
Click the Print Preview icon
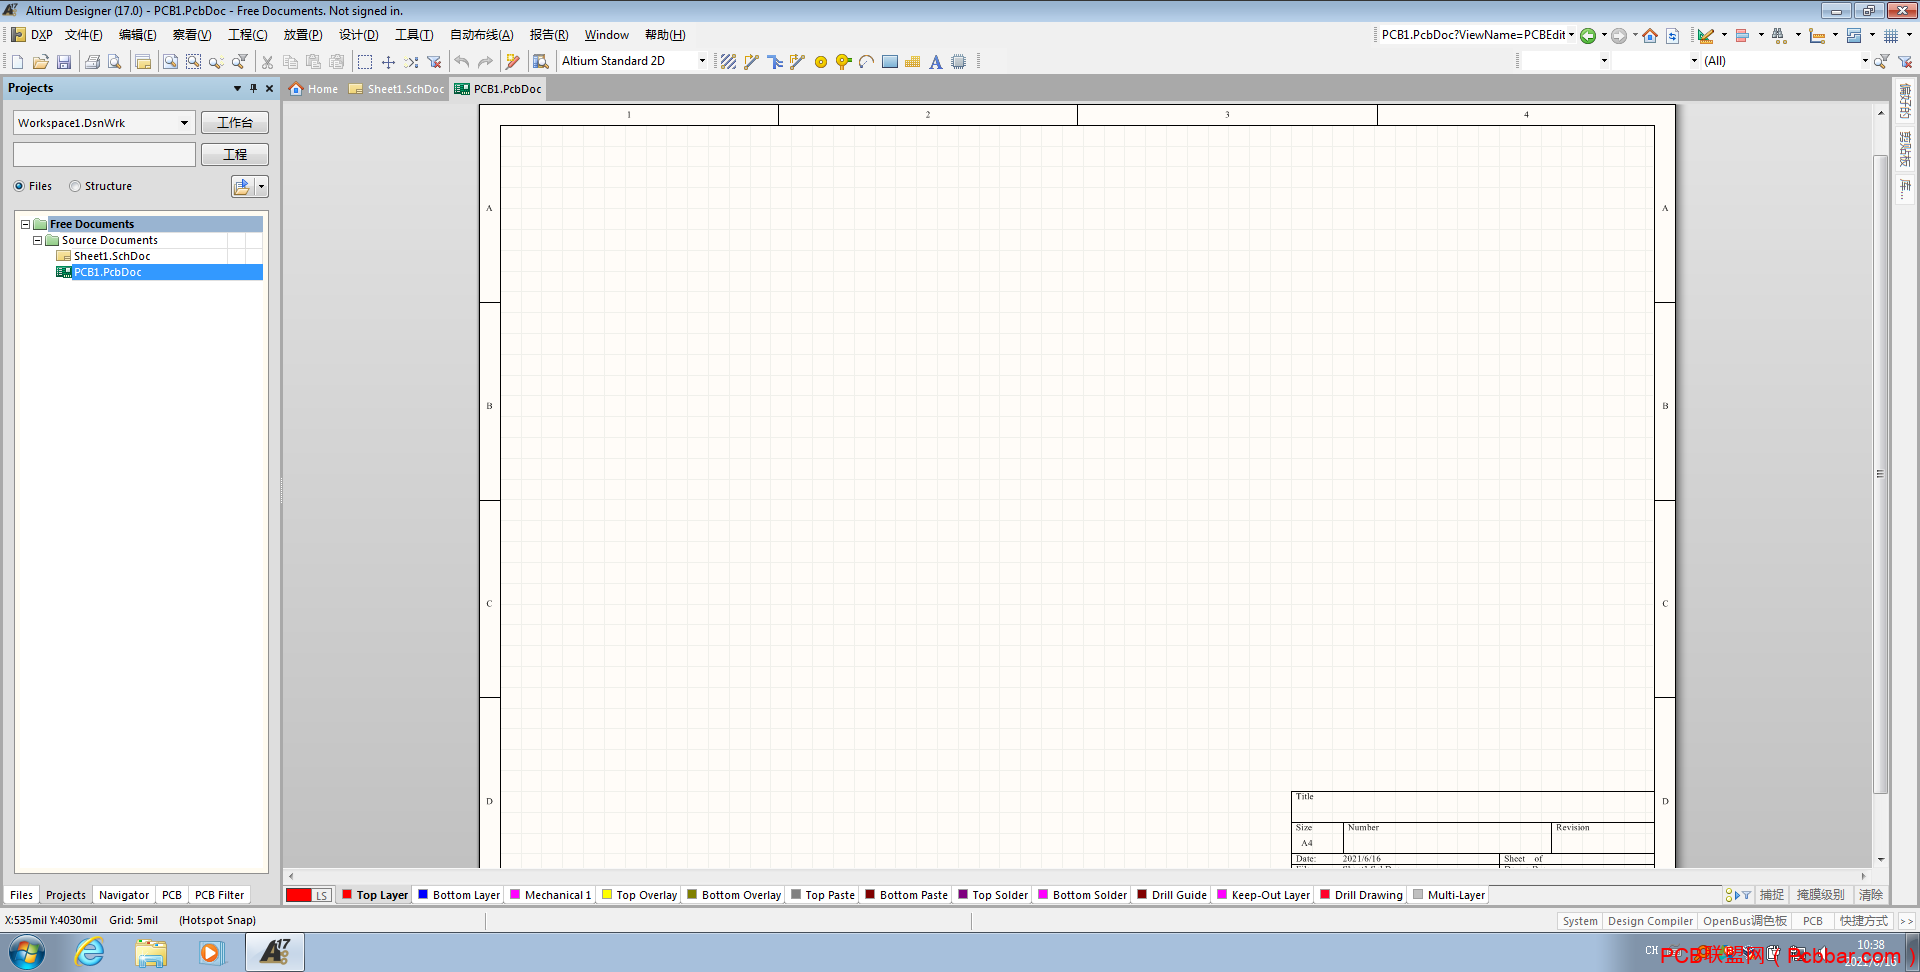[115, 62]
